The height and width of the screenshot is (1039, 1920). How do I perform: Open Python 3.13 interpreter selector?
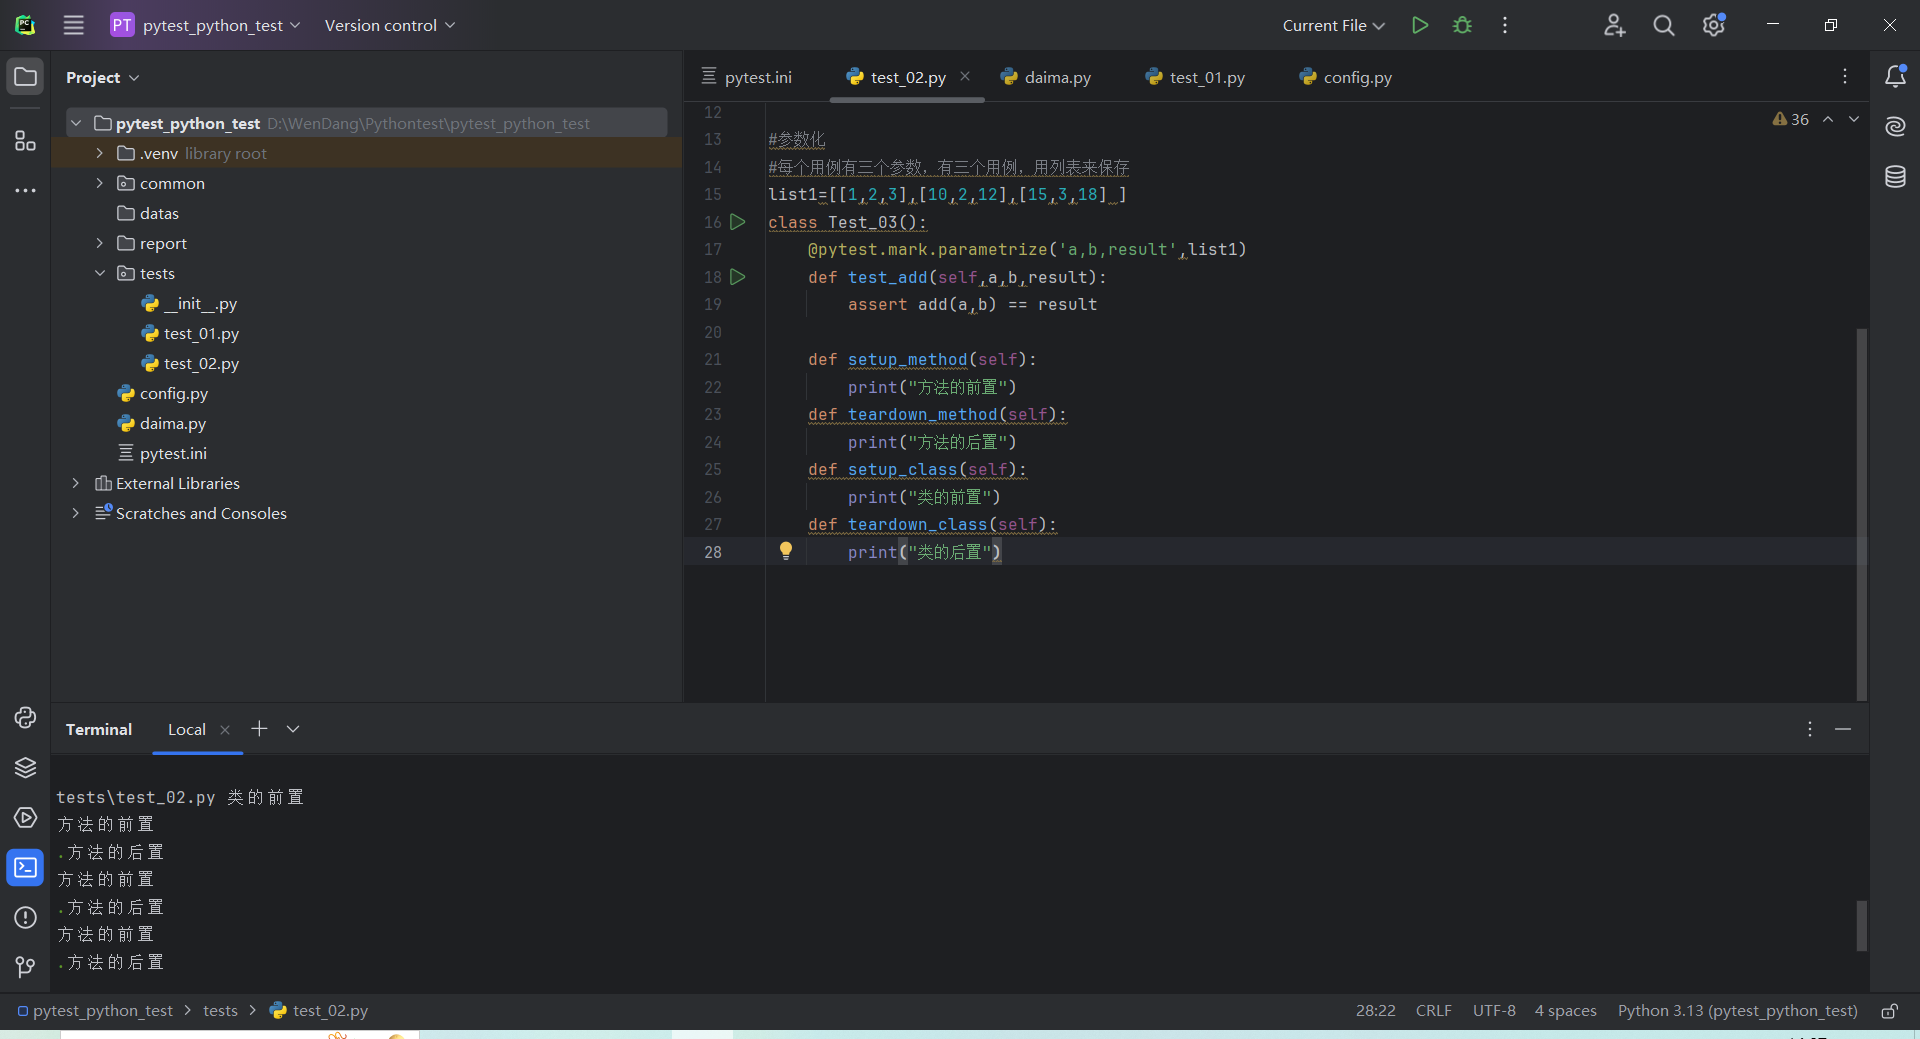coord(1738,1011)
